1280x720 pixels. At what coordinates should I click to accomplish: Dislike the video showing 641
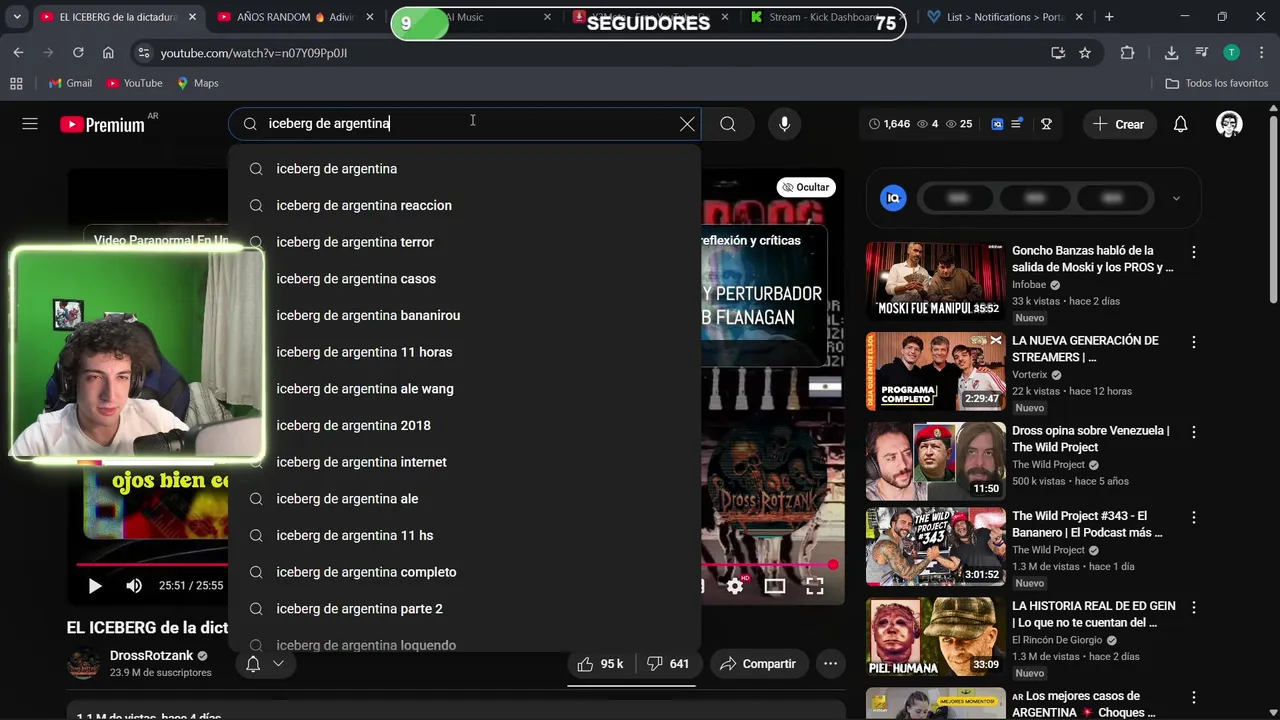(667, 664)
